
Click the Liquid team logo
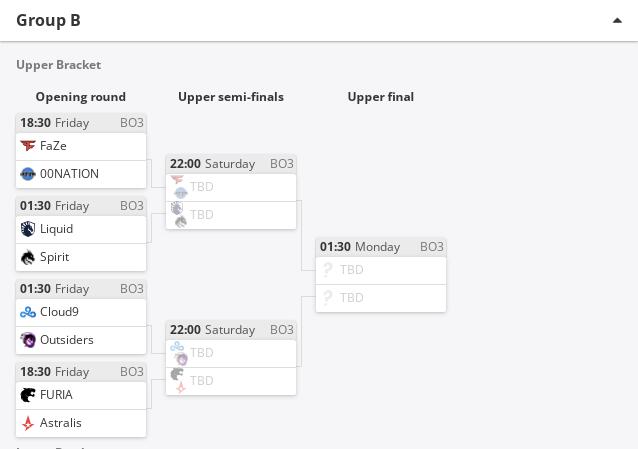point(28,229)
